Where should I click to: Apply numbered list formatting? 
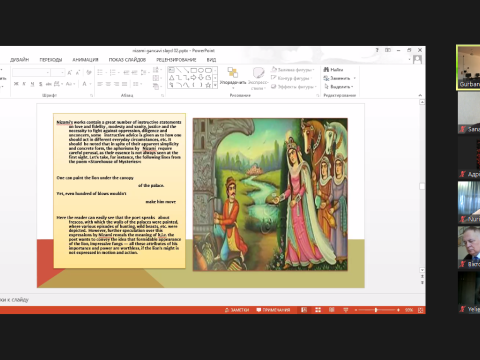coord(114,72)
